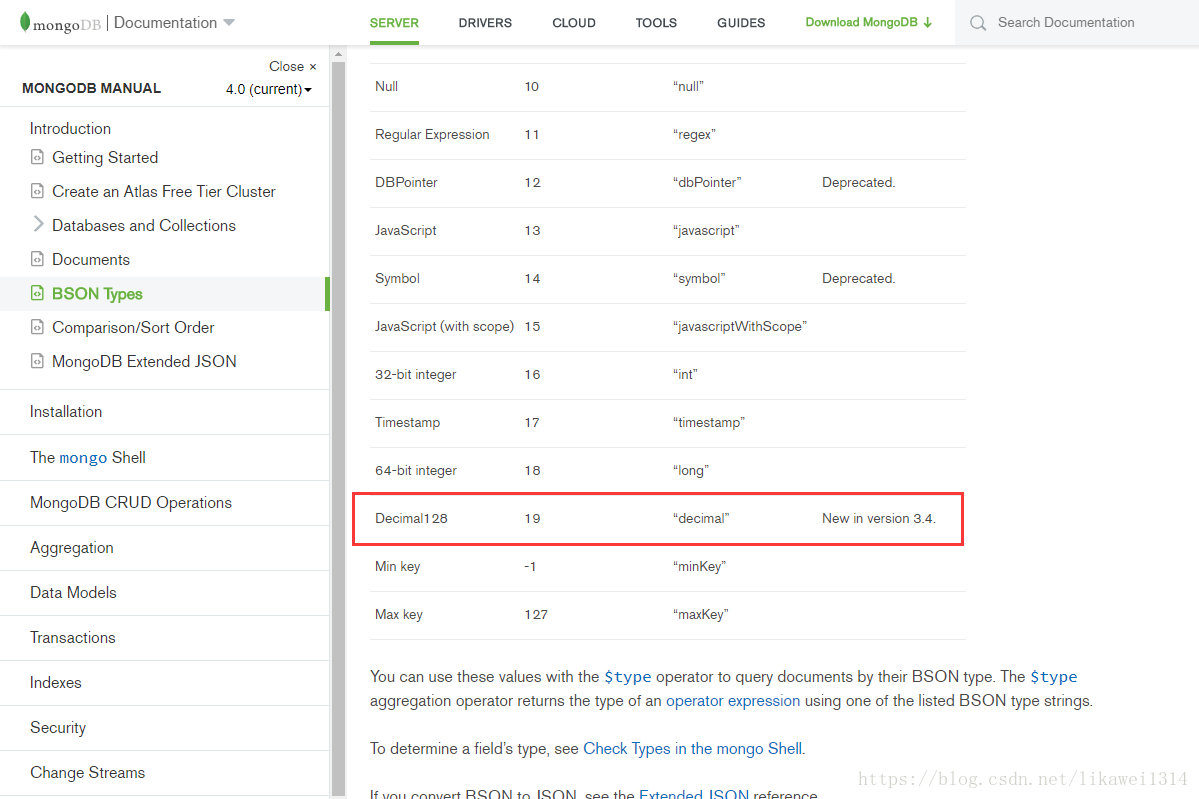1199x799 pixels.
Task: Click the DBPointer Deprecated. note
Action: tap(859, 183)
